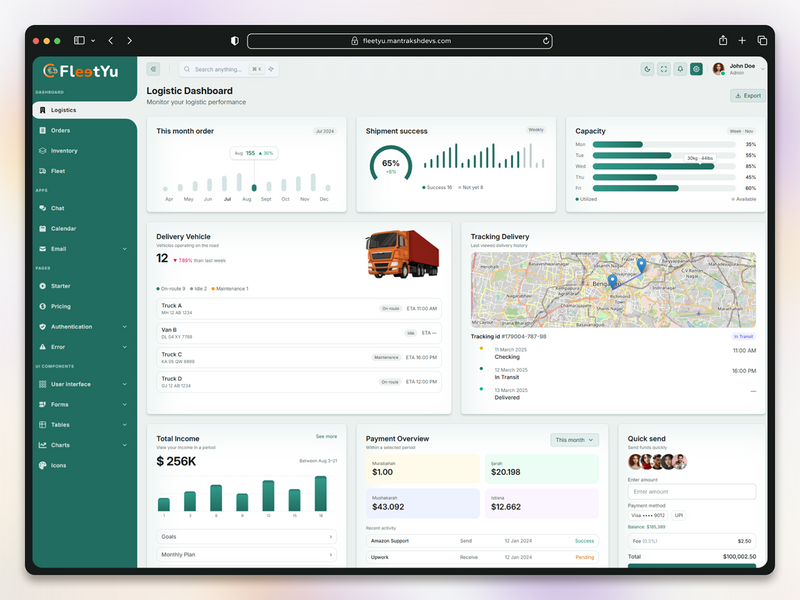This screenshot has height=600, width=800.
Task: Open the This month period dropdown
Action: point(573,440)
